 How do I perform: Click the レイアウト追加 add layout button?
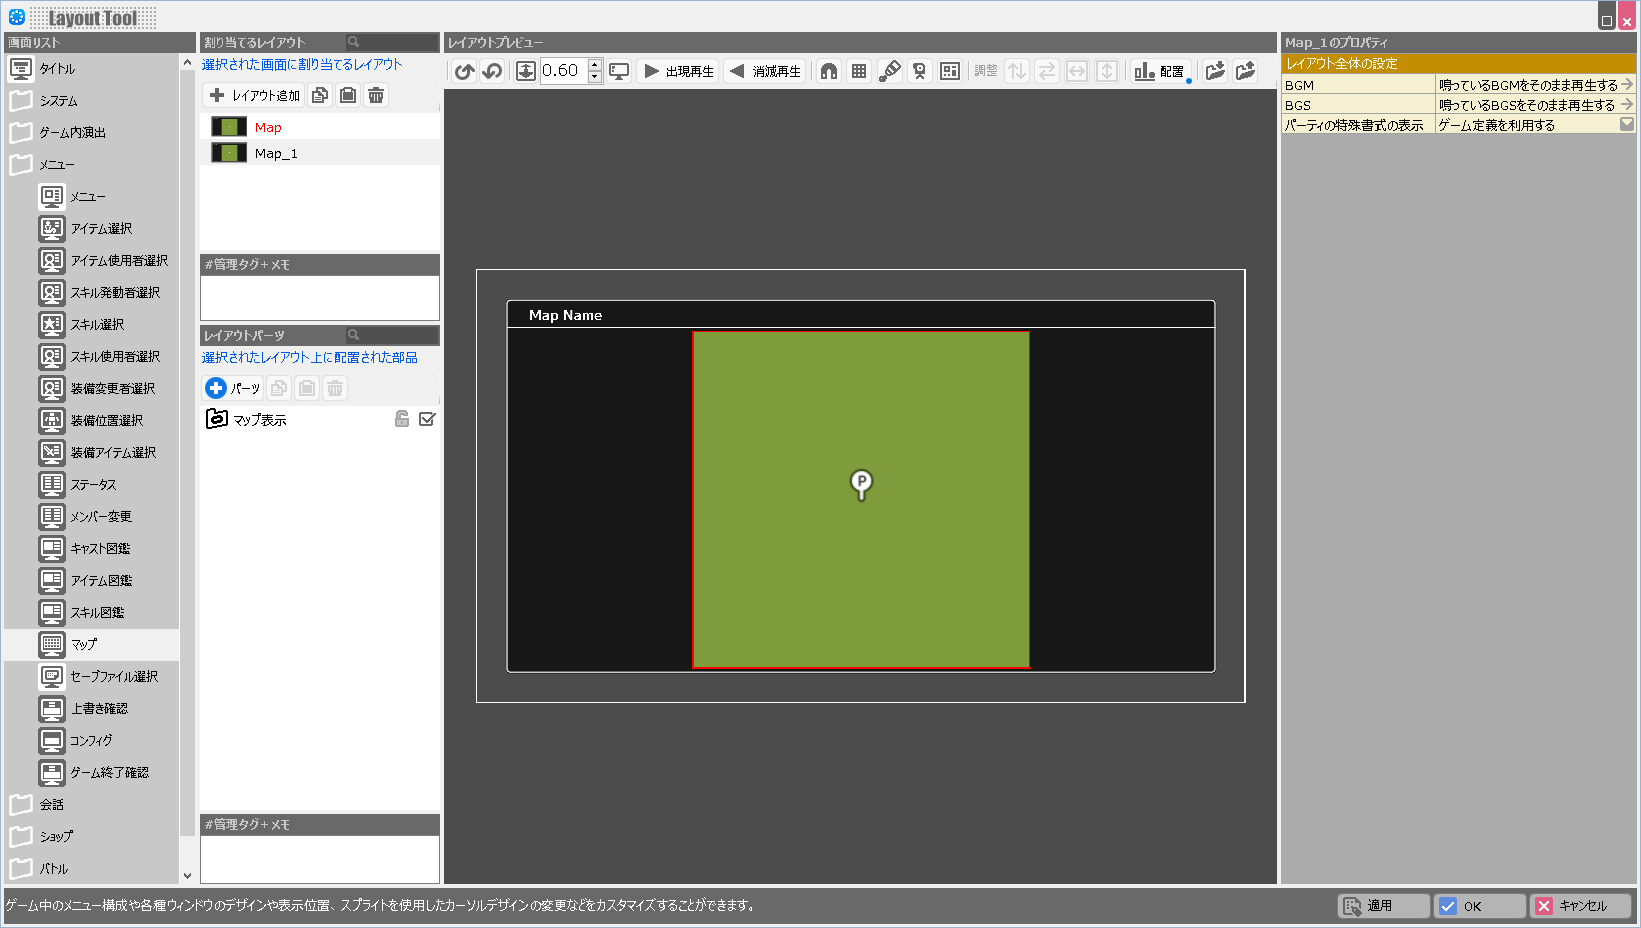coord(255,95)
